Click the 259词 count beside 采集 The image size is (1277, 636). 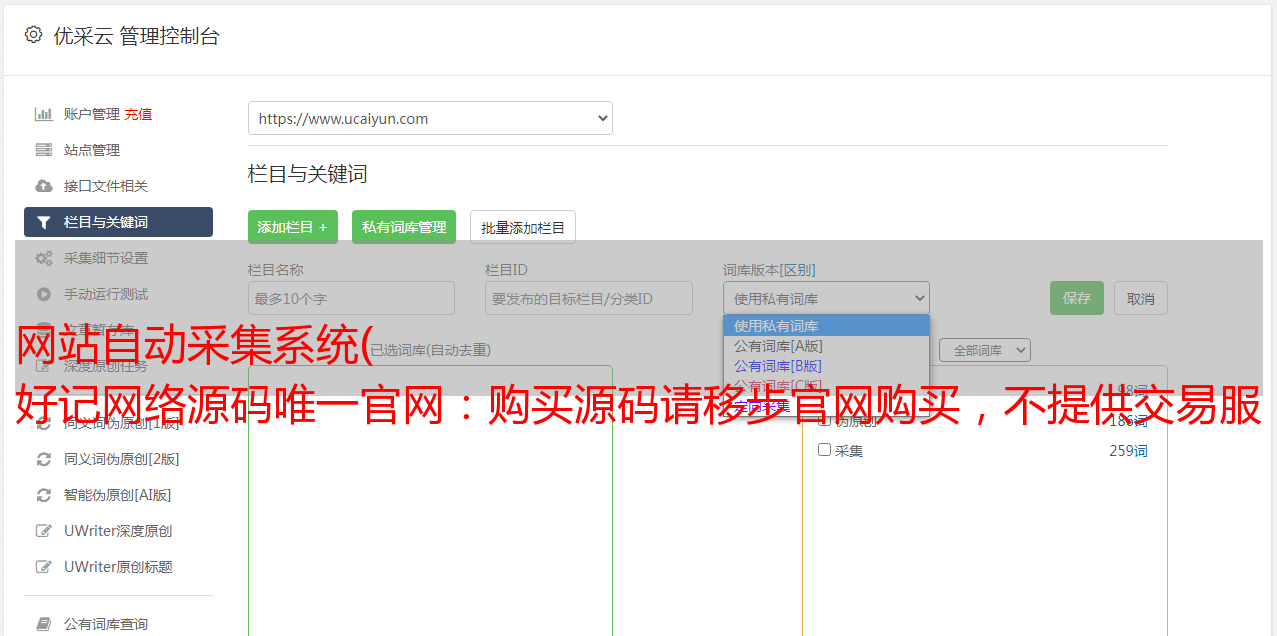tap(1128, 451)
